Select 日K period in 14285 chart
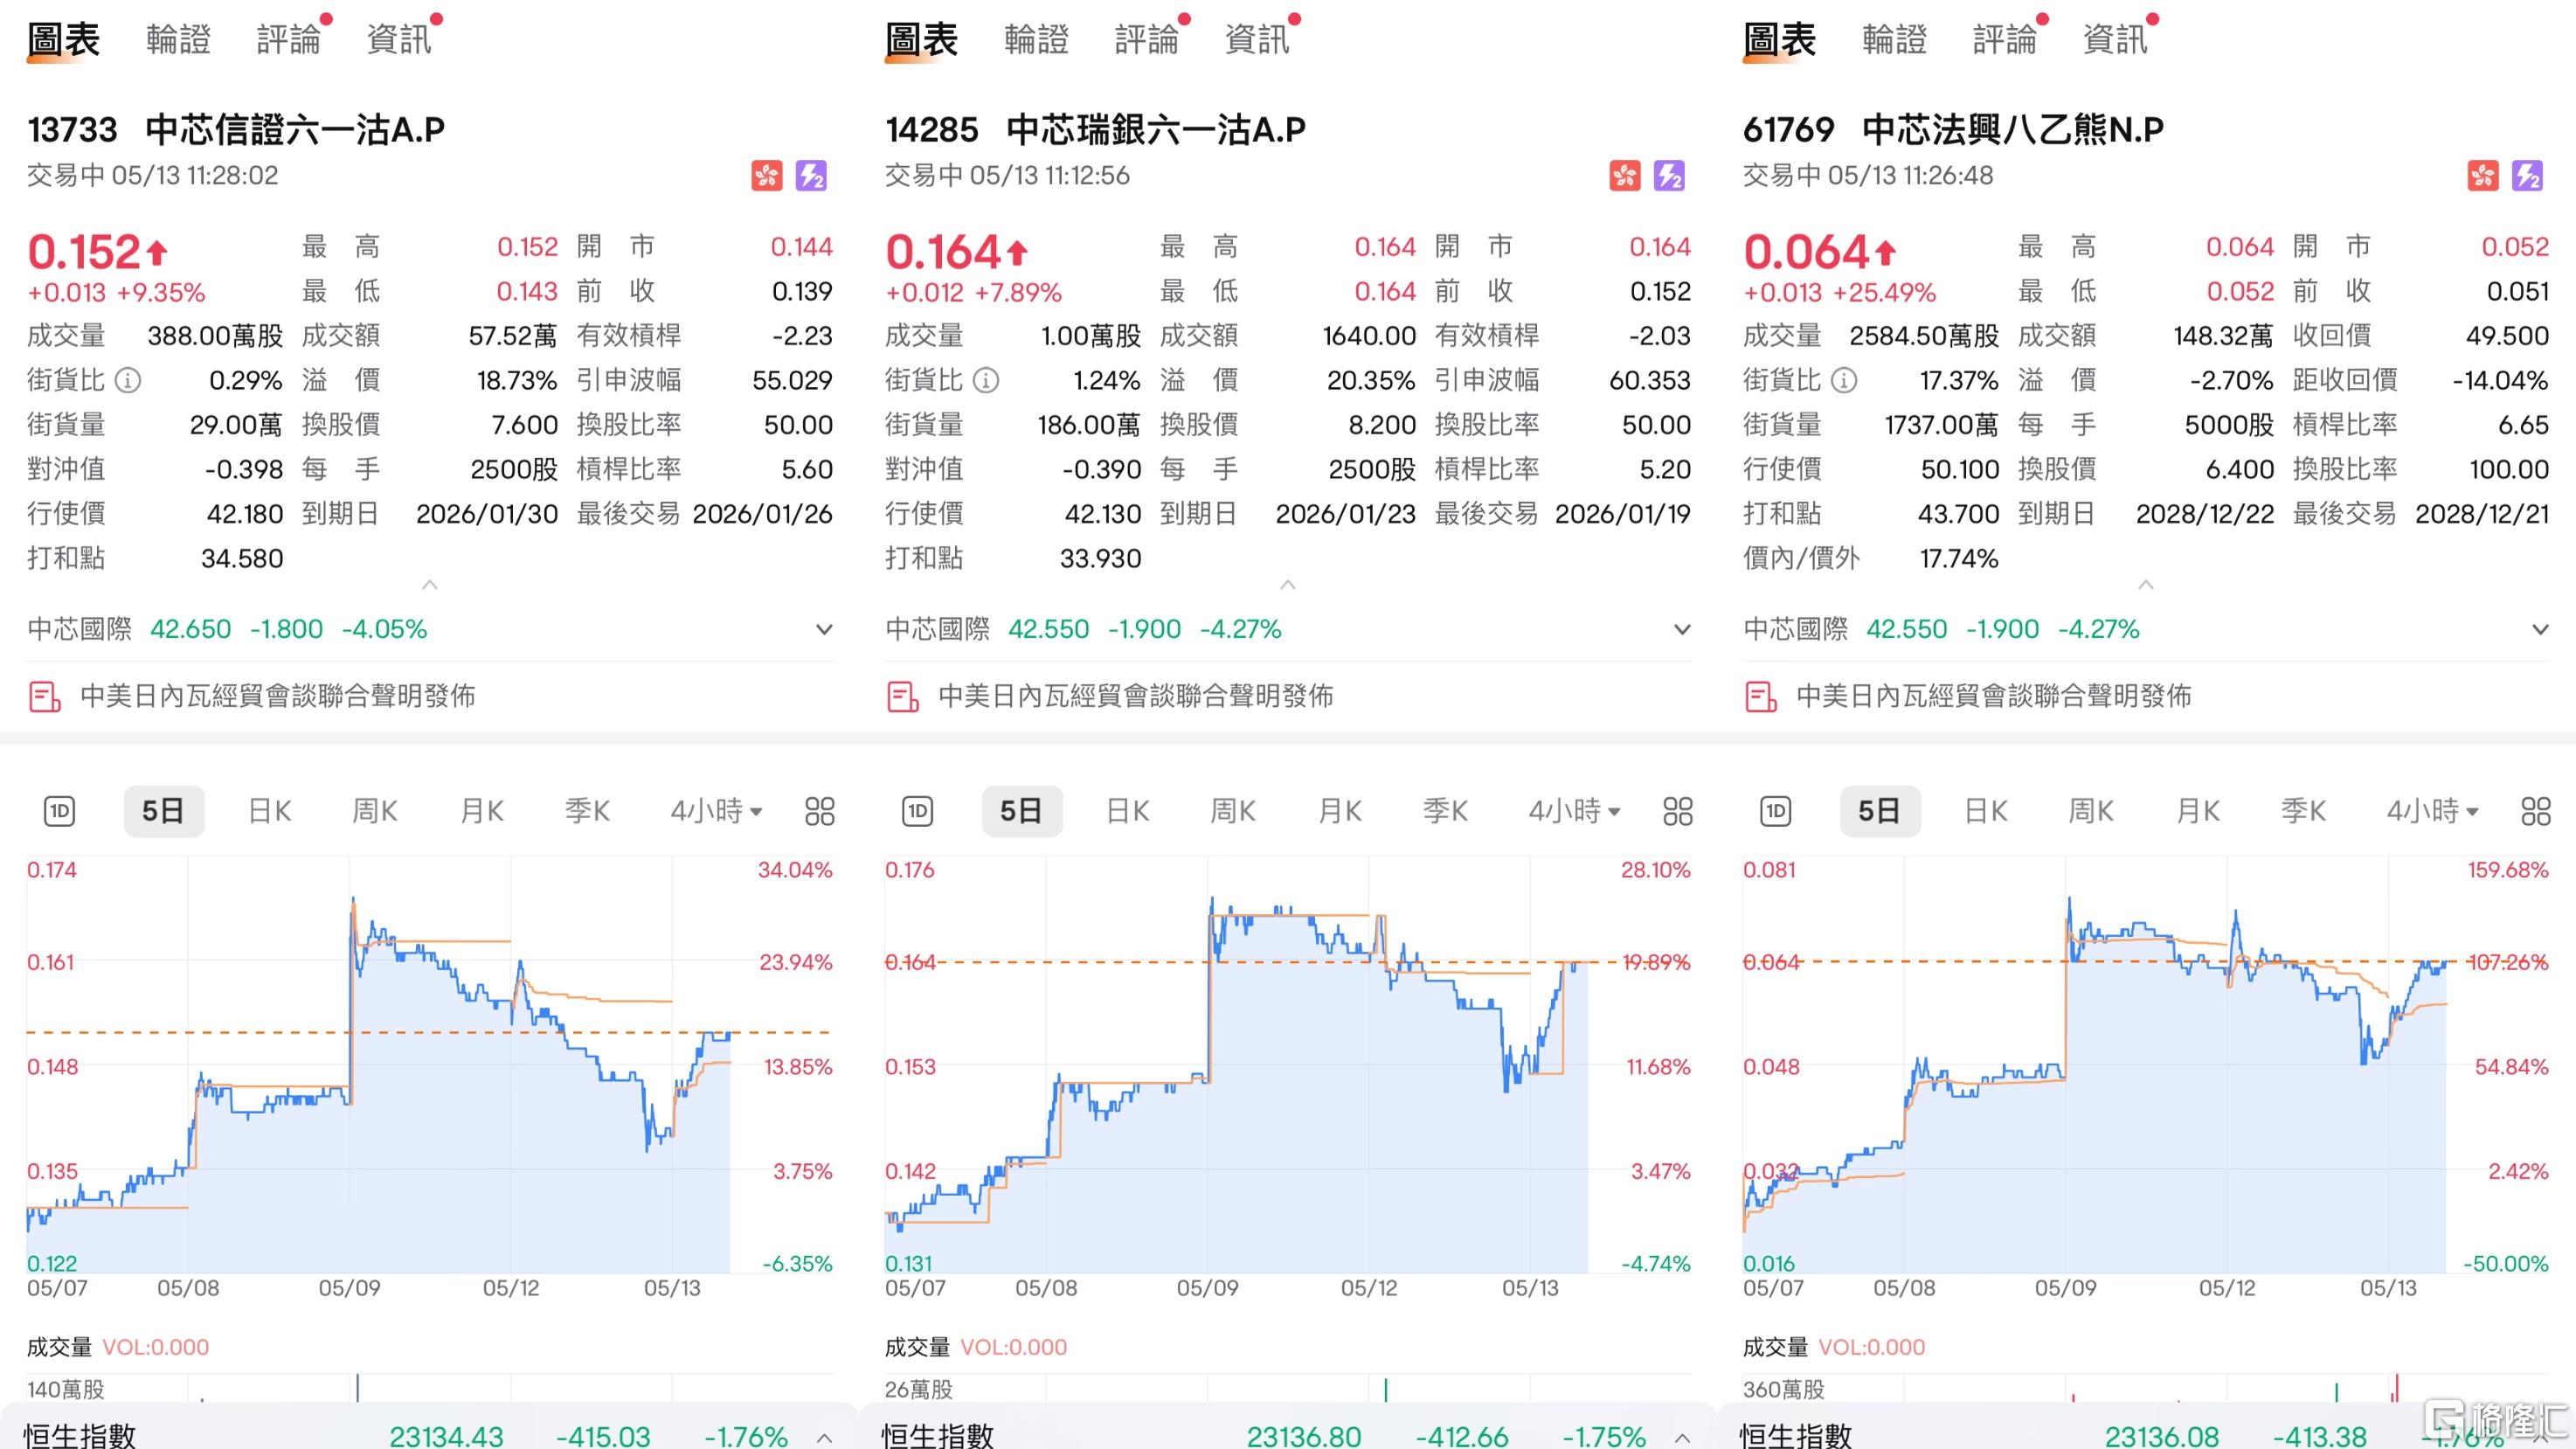Image resolution: width=2576 pixels, height=1449 pixels. (1128, 811)
